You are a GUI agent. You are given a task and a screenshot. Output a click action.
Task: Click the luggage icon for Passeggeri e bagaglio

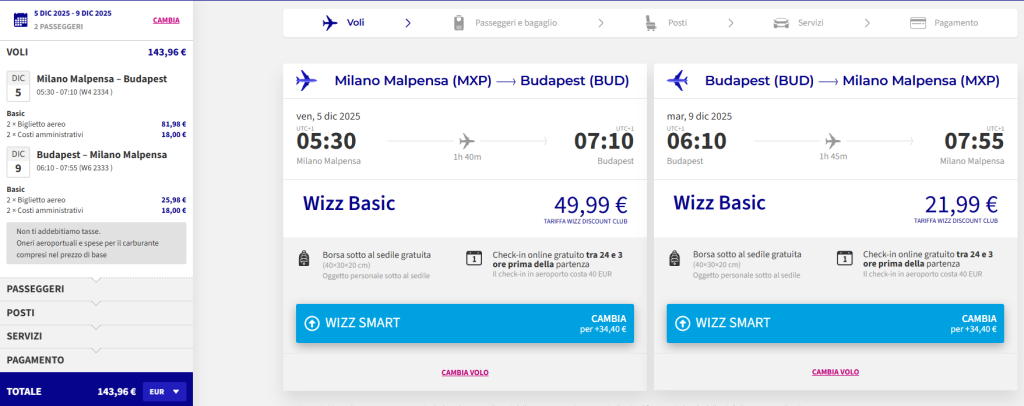(459, 23)
